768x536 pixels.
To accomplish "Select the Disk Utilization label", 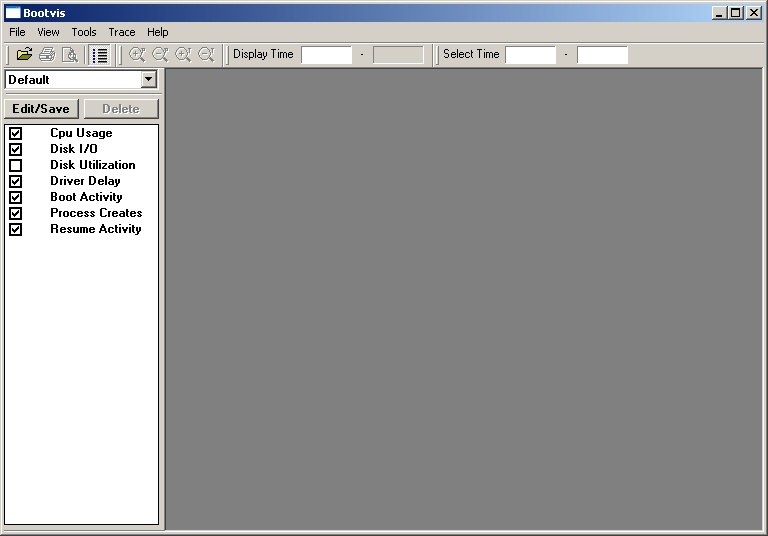I will coord(93,165).
